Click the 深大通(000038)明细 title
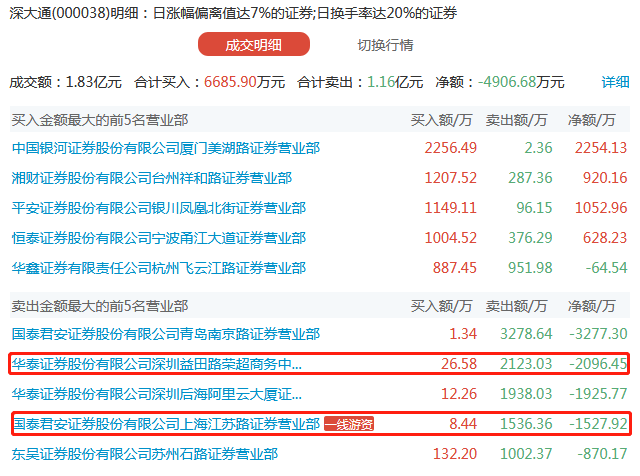Image resolution: width=640 pixels, height=476 pixels. point(74,13)
